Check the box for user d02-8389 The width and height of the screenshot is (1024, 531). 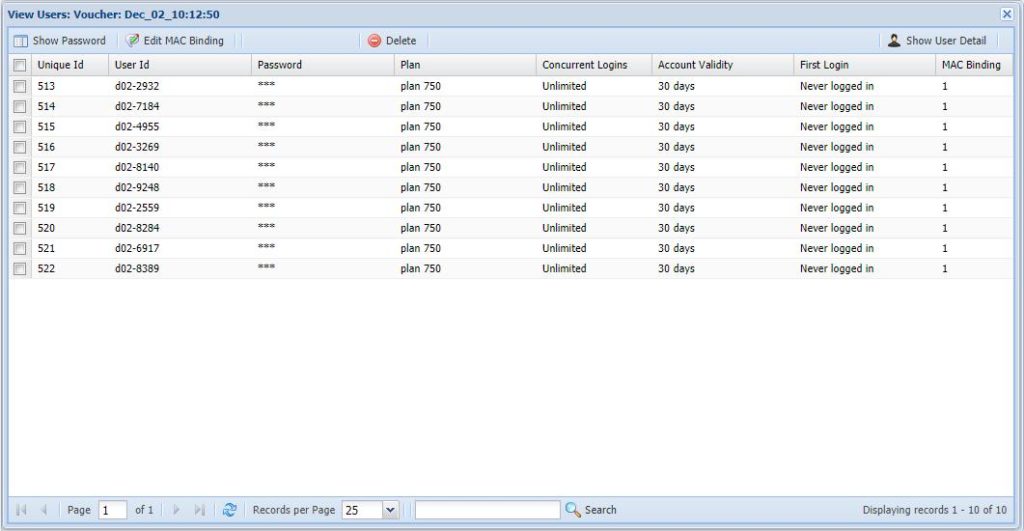[x=20, y=269]
